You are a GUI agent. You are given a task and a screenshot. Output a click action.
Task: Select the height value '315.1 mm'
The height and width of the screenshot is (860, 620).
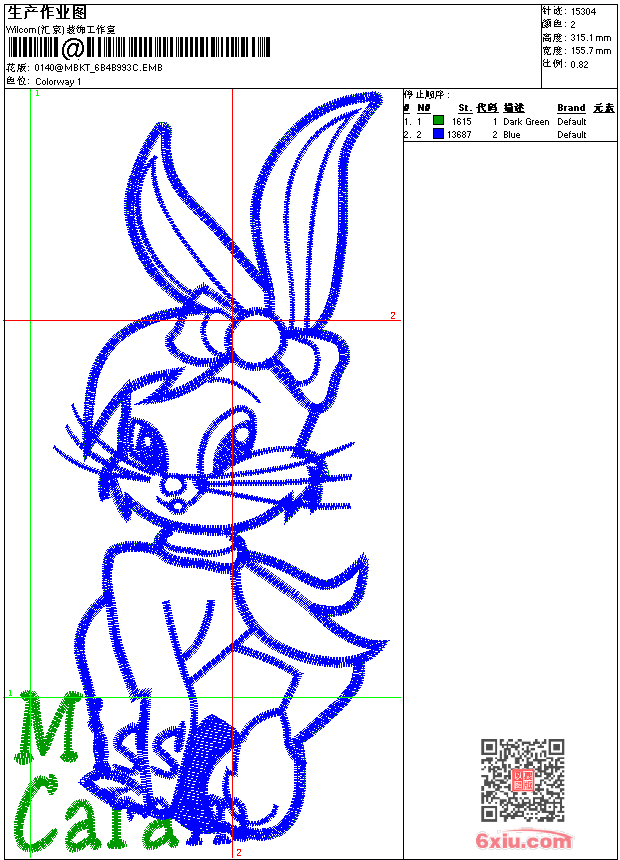tap(590, 38)
